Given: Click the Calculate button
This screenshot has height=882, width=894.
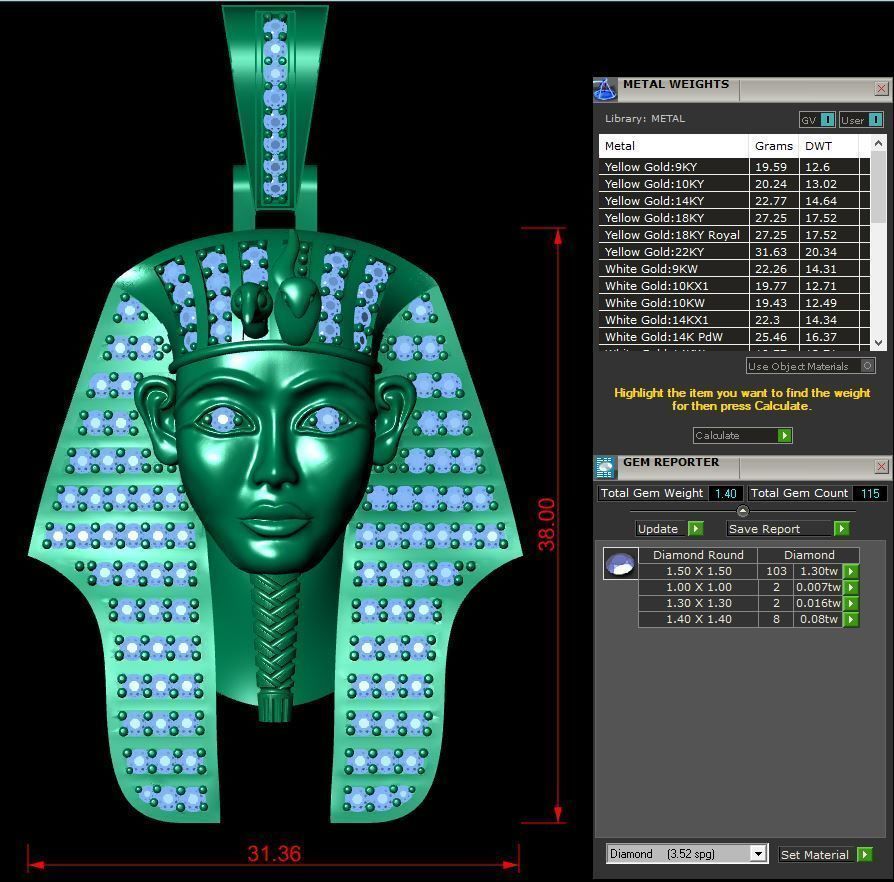Looking at the screenshot, I should [x=742, y=436].
